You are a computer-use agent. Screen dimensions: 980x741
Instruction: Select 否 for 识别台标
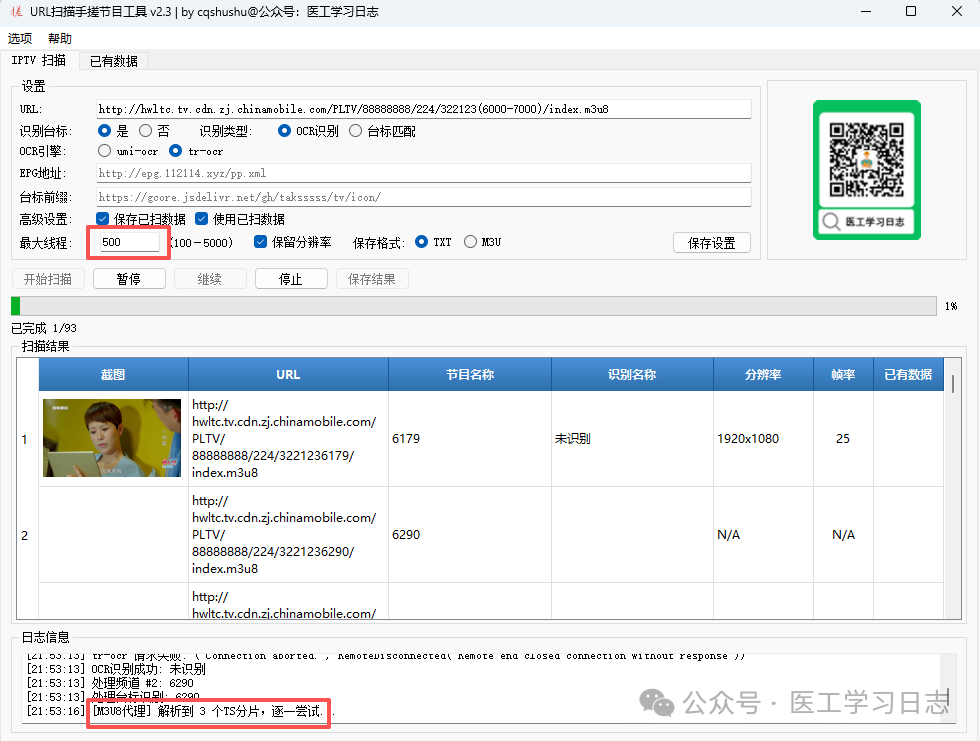pyautogui.click(x=146, y=130)
